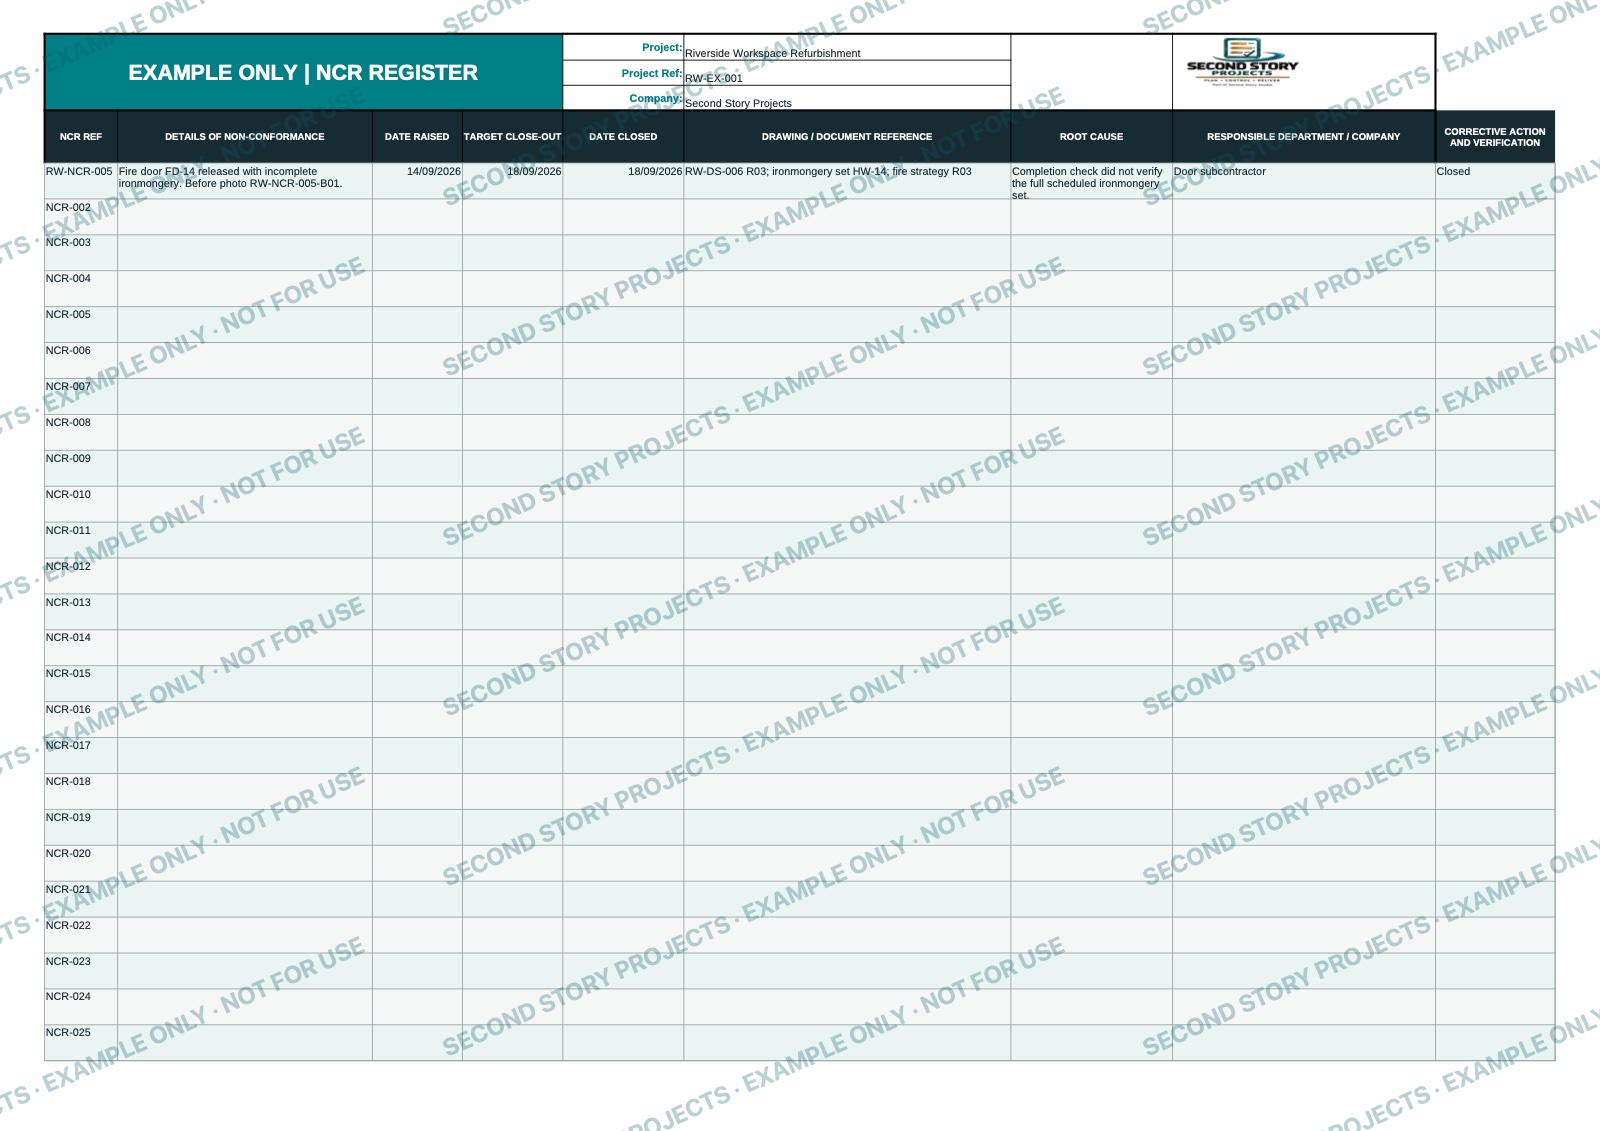Click the 'Company:' label
The image size is (1600, 1131).
coord(656,98)
